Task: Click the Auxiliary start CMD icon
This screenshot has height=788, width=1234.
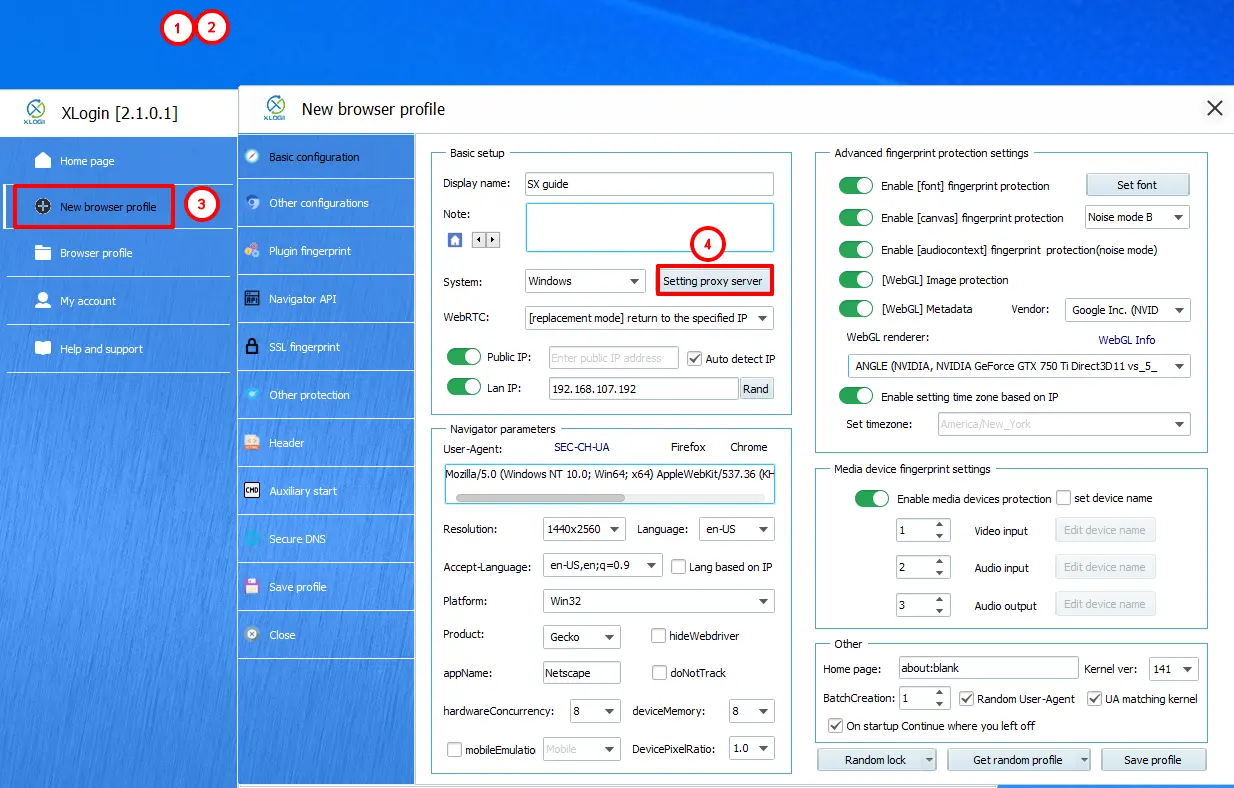Action: click(x=252, y=491)
